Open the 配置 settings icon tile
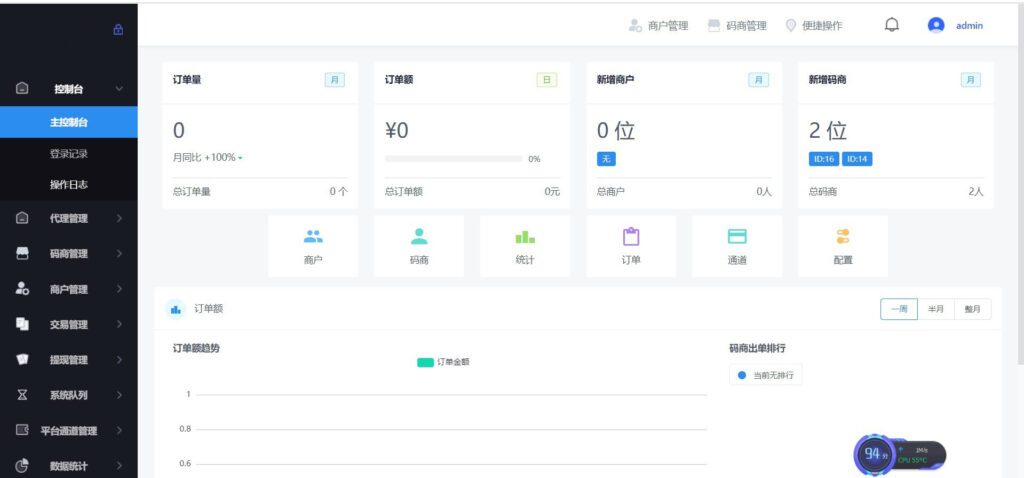This screenshot has height=478, width=1024. coord(843,245)
